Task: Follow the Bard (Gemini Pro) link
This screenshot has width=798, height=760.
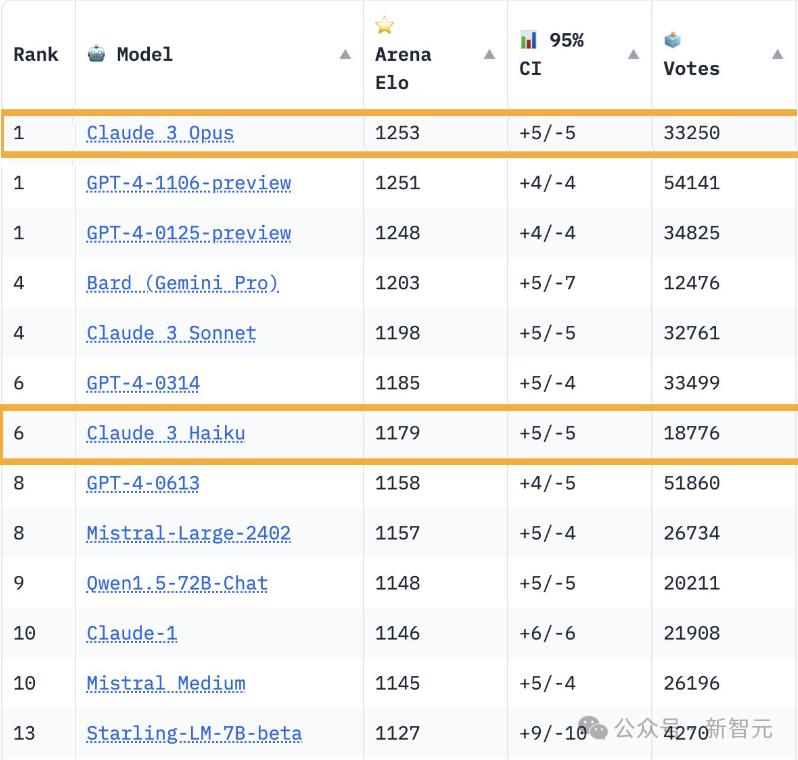Action: pos(183,283)
